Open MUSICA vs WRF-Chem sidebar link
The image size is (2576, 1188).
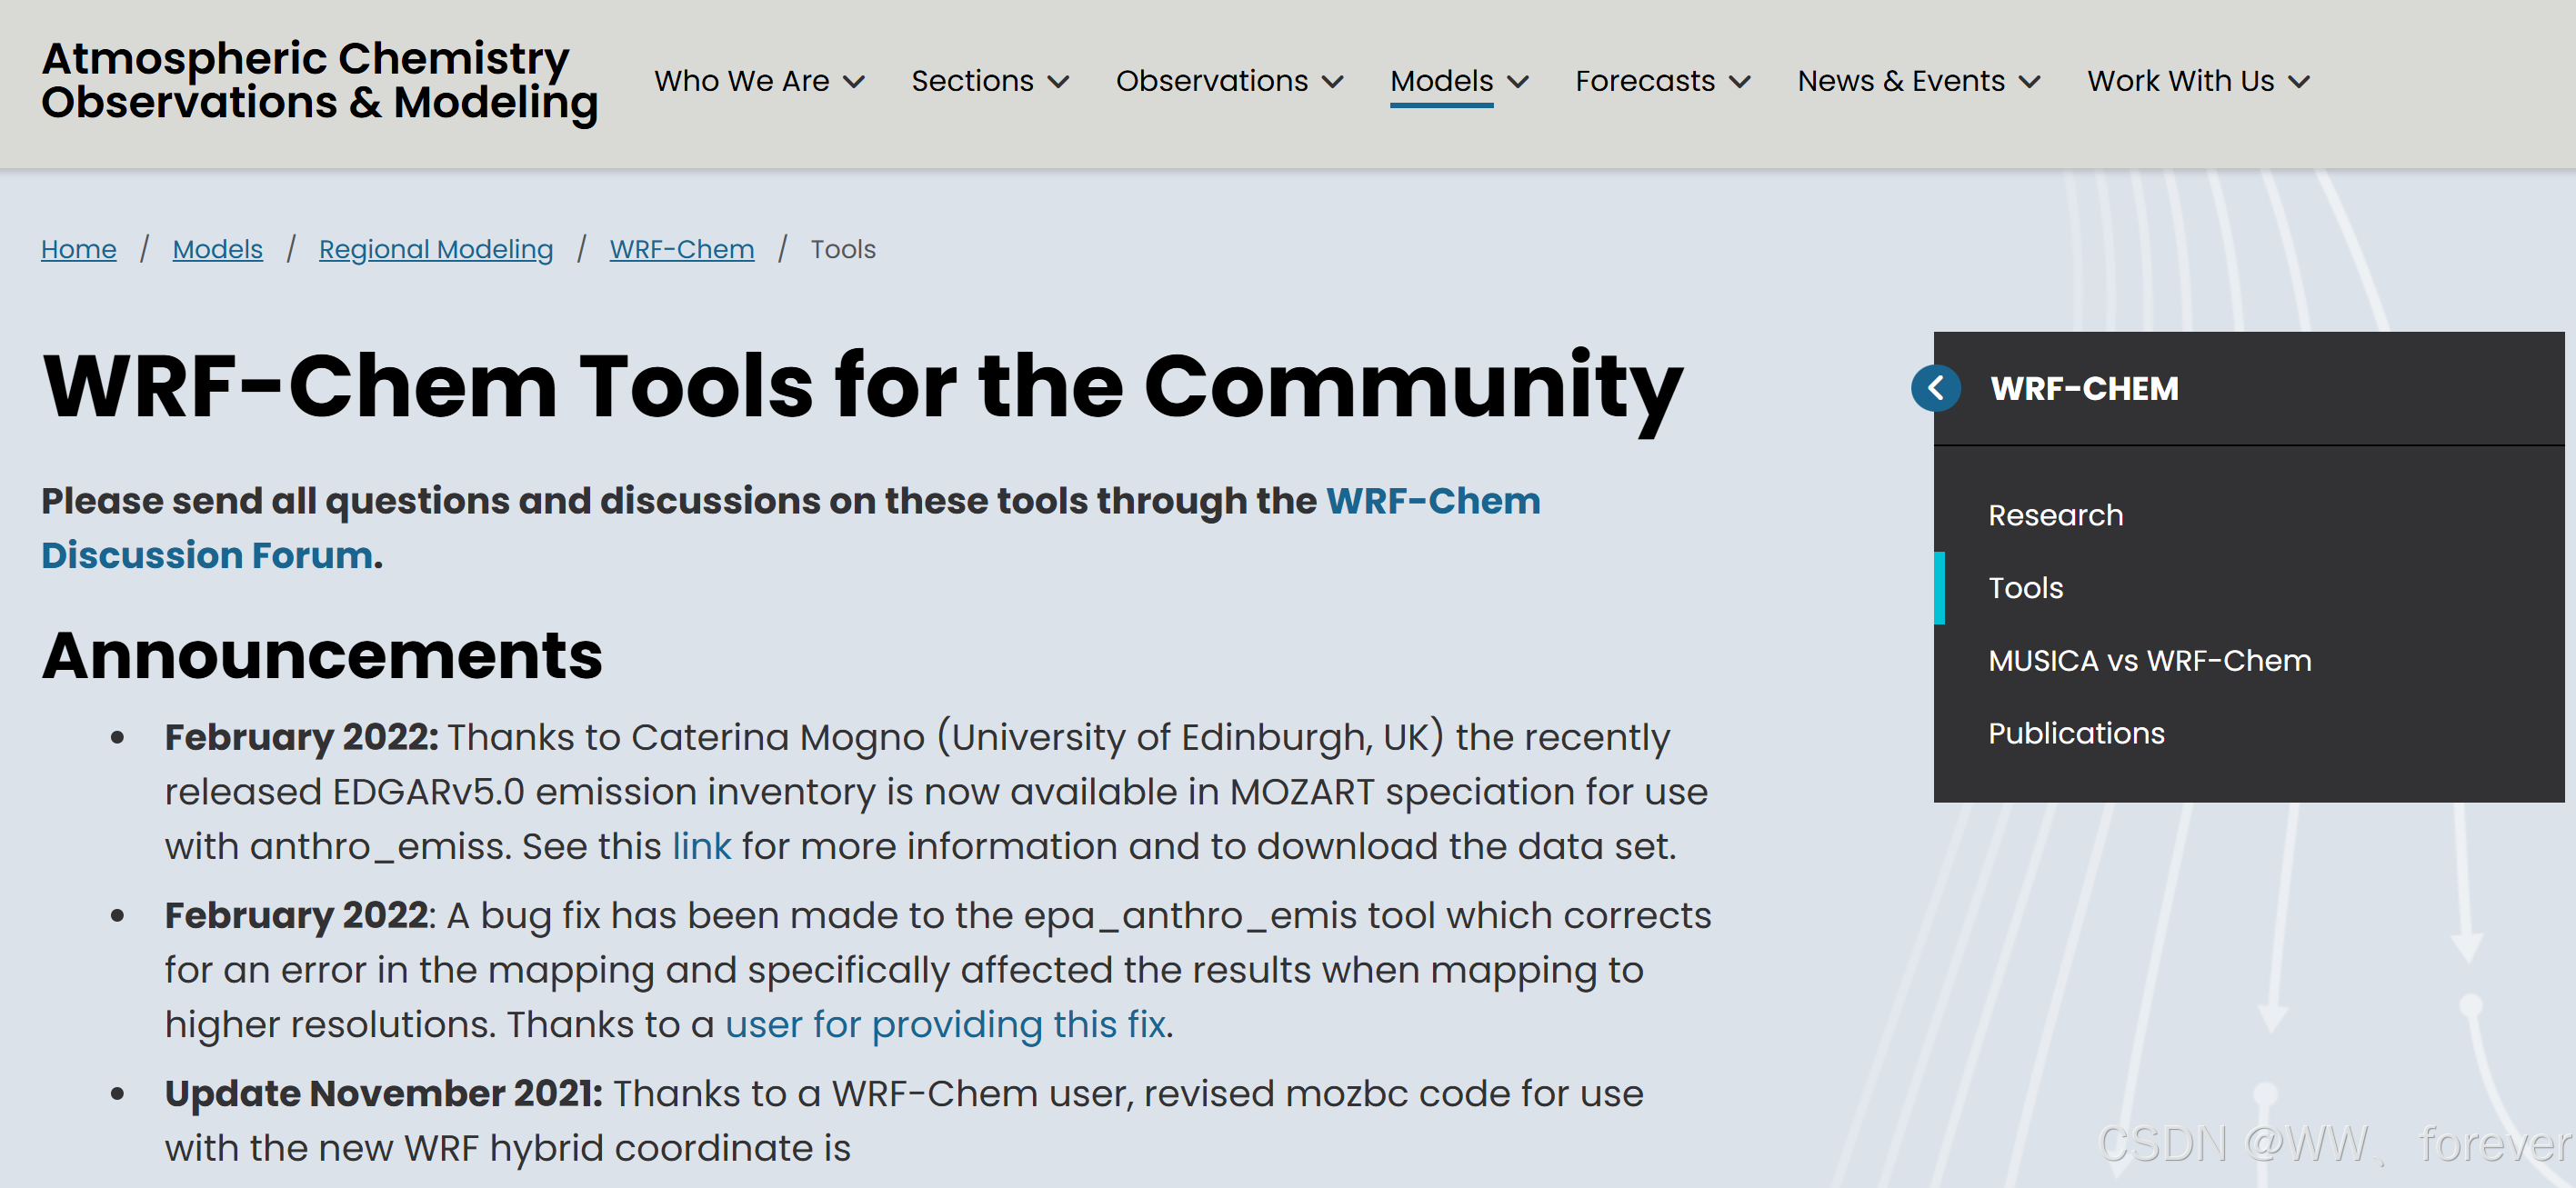click(2149, 661)
